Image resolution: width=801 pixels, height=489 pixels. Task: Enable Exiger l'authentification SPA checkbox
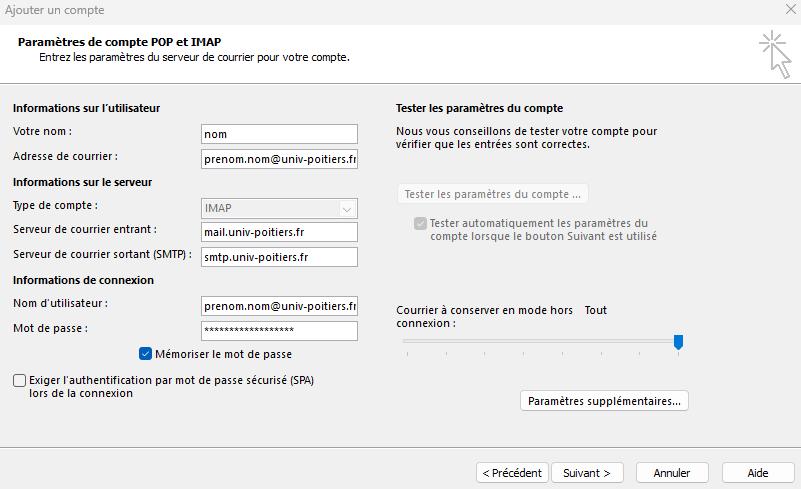point(20,380)
